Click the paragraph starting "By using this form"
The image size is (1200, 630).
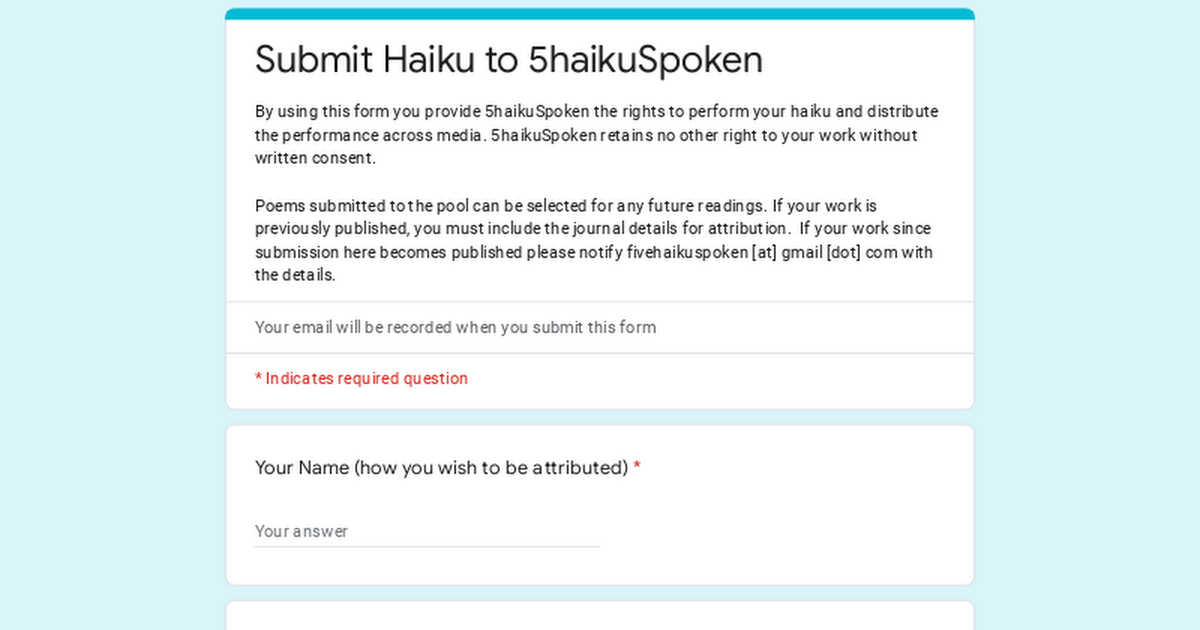coord(596,135)
